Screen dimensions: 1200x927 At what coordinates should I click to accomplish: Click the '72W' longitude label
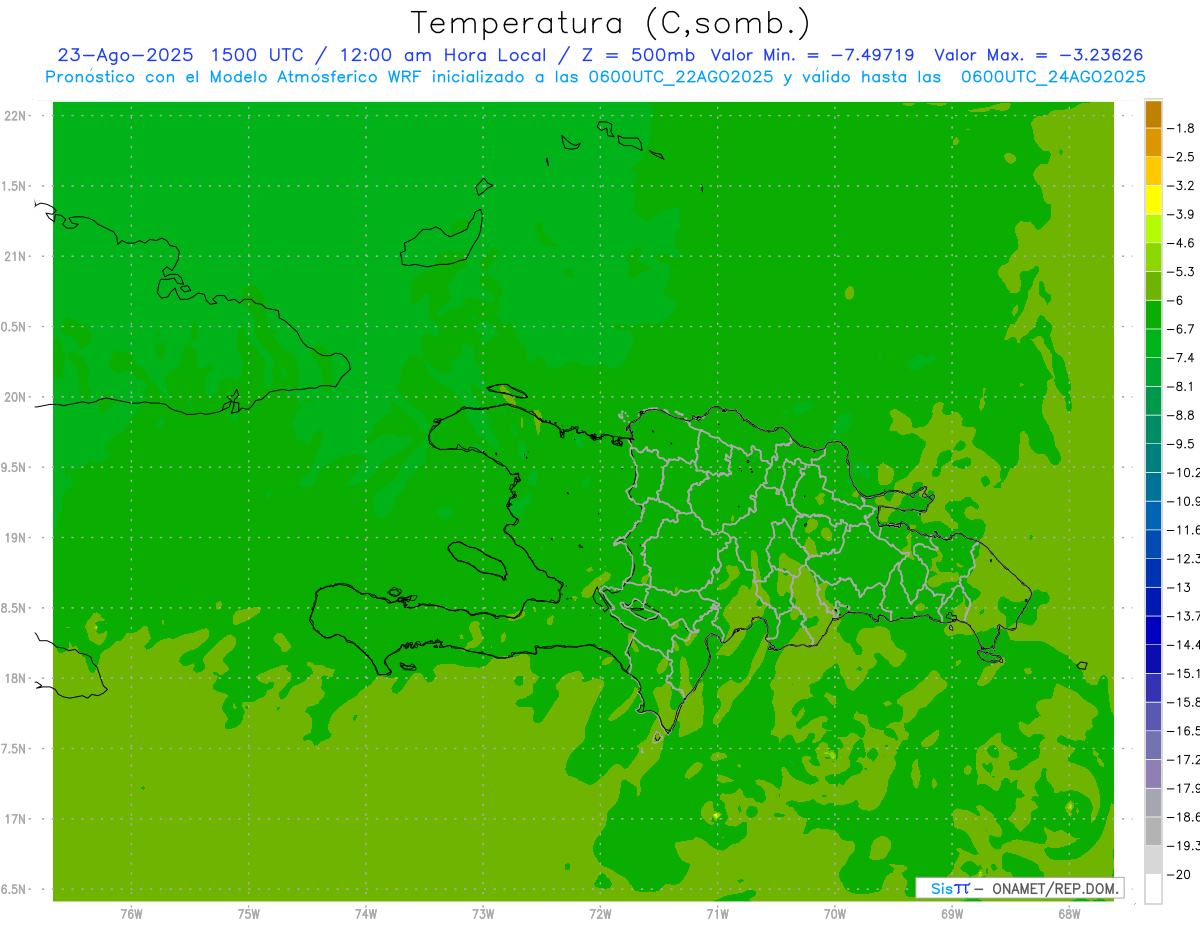(600, 913)
